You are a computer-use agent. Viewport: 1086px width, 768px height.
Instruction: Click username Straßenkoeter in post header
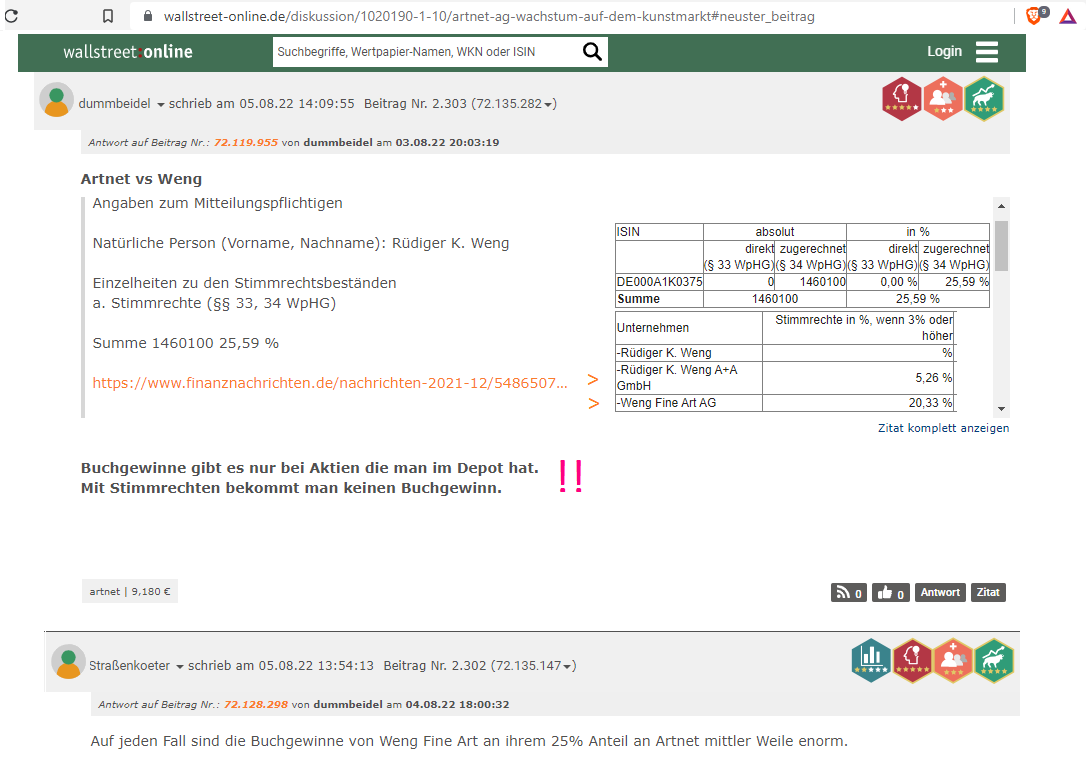pyautogui.click(x=130, y=666)
